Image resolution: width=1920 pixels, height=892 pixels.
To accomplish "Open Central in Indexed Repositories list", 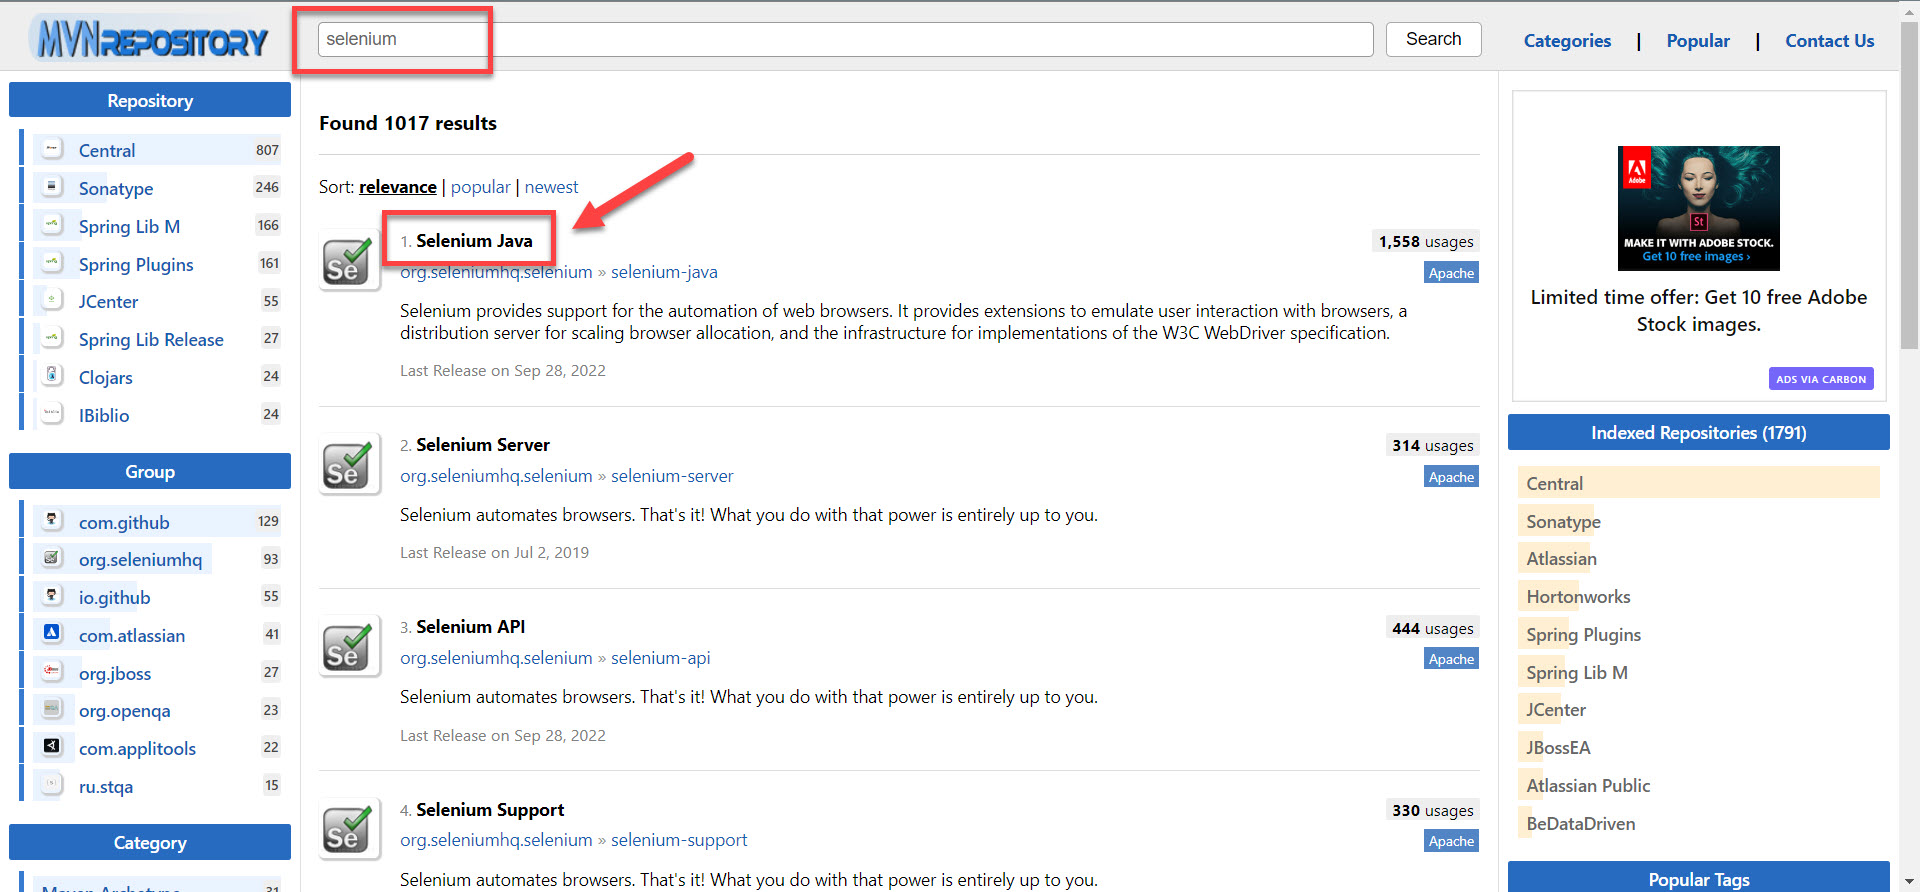I will (x=1554, y=484).
